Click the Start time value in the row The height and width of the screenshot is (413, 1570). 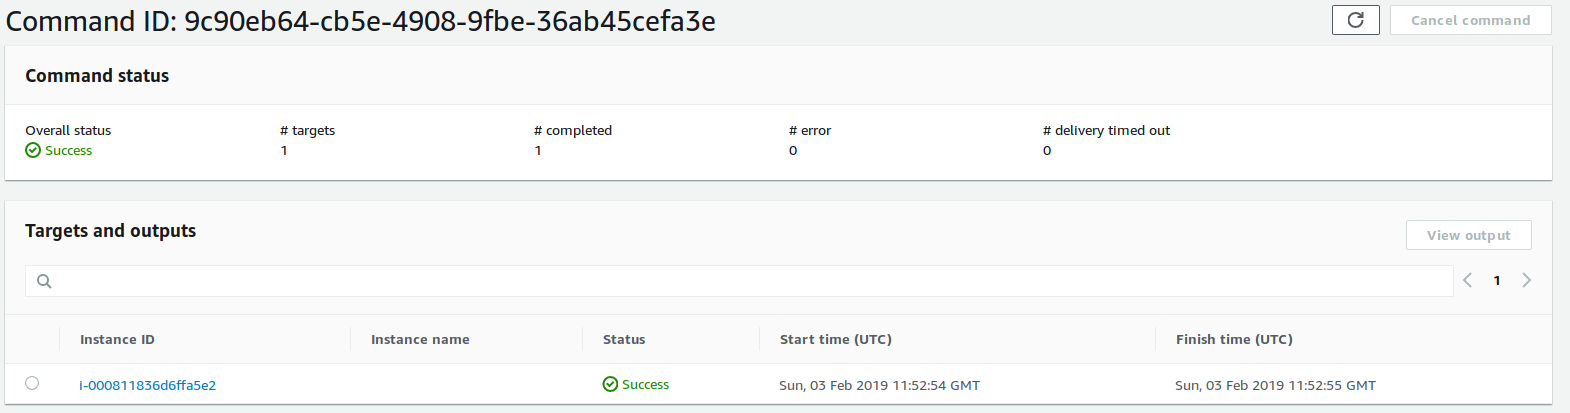click(x=879, y=385)
